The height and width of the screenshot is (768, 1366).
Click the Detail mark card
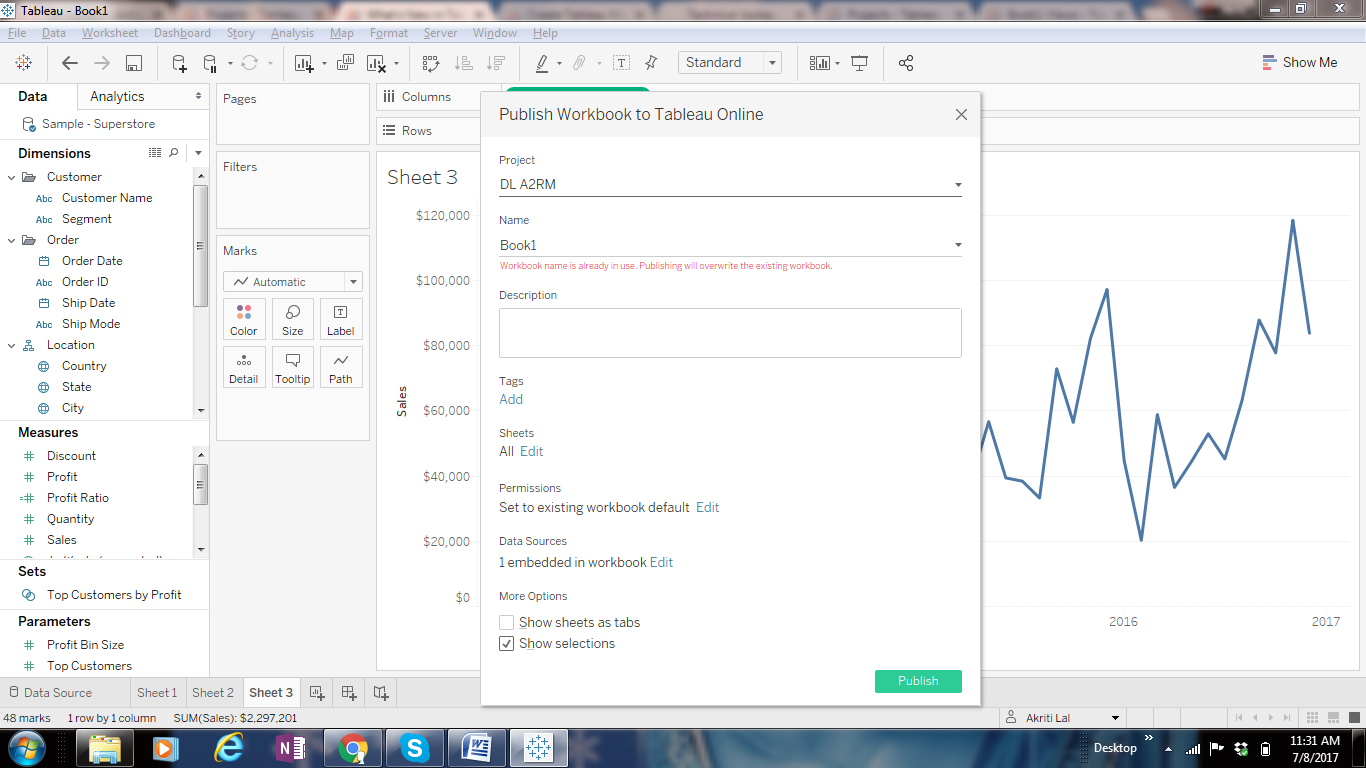pyautogui.click(x=244, y=367)
